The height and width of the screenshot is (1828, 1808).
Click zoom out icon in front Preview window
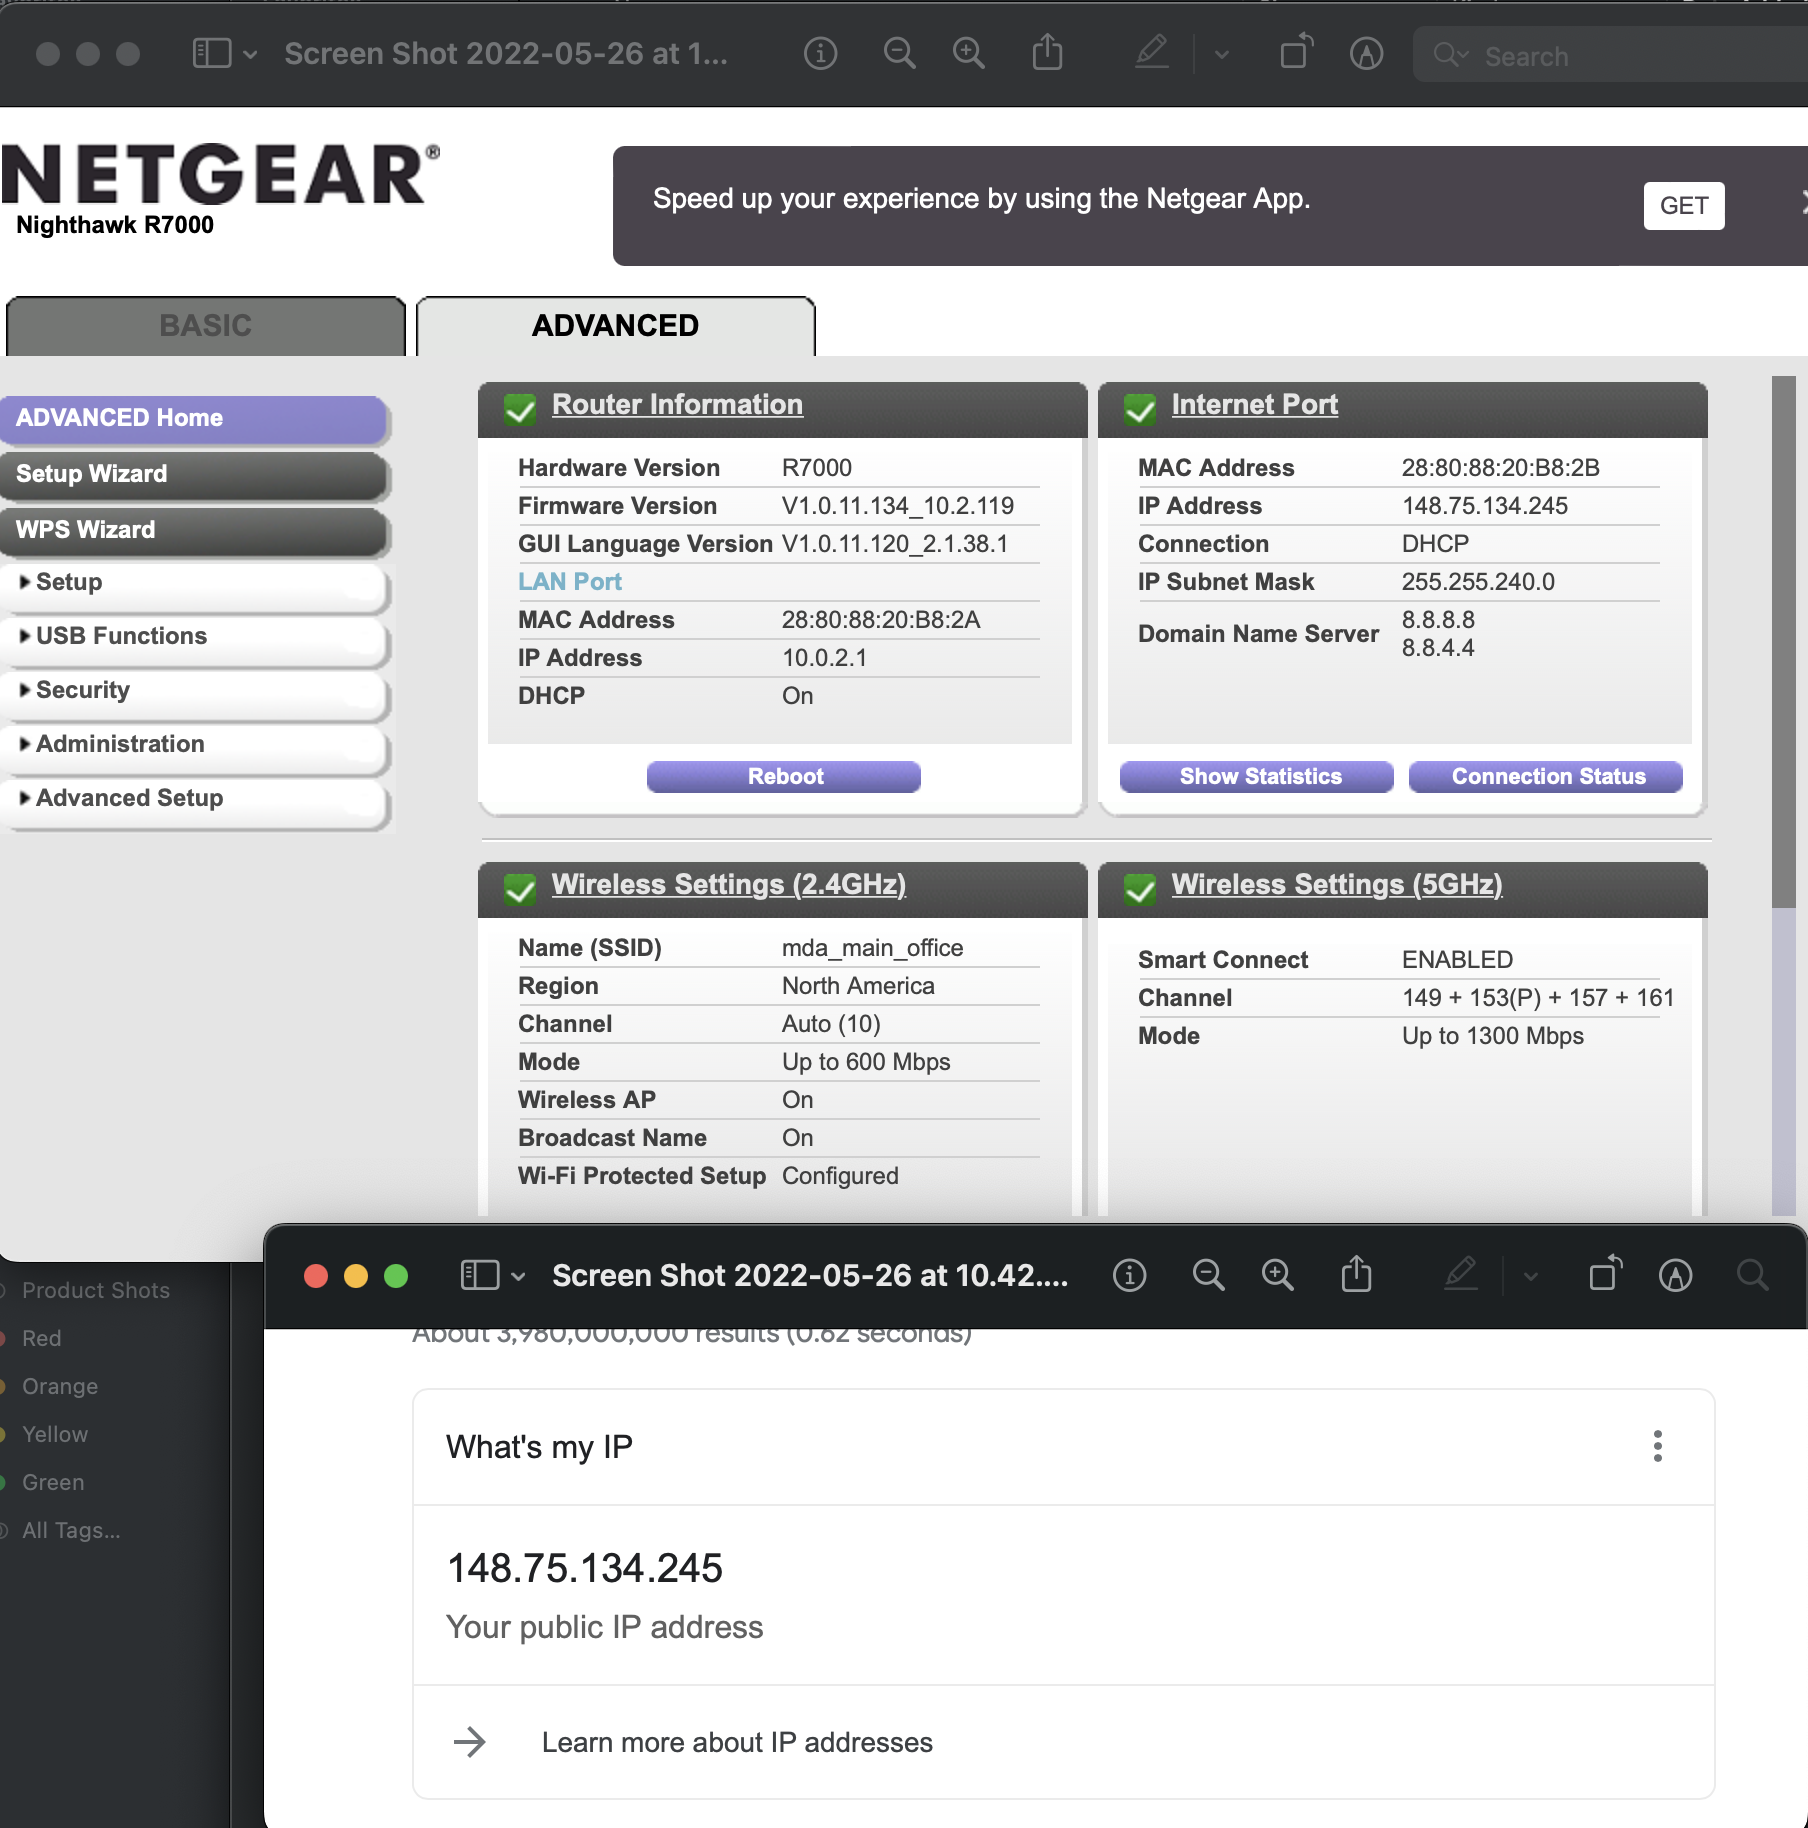1208,1275
